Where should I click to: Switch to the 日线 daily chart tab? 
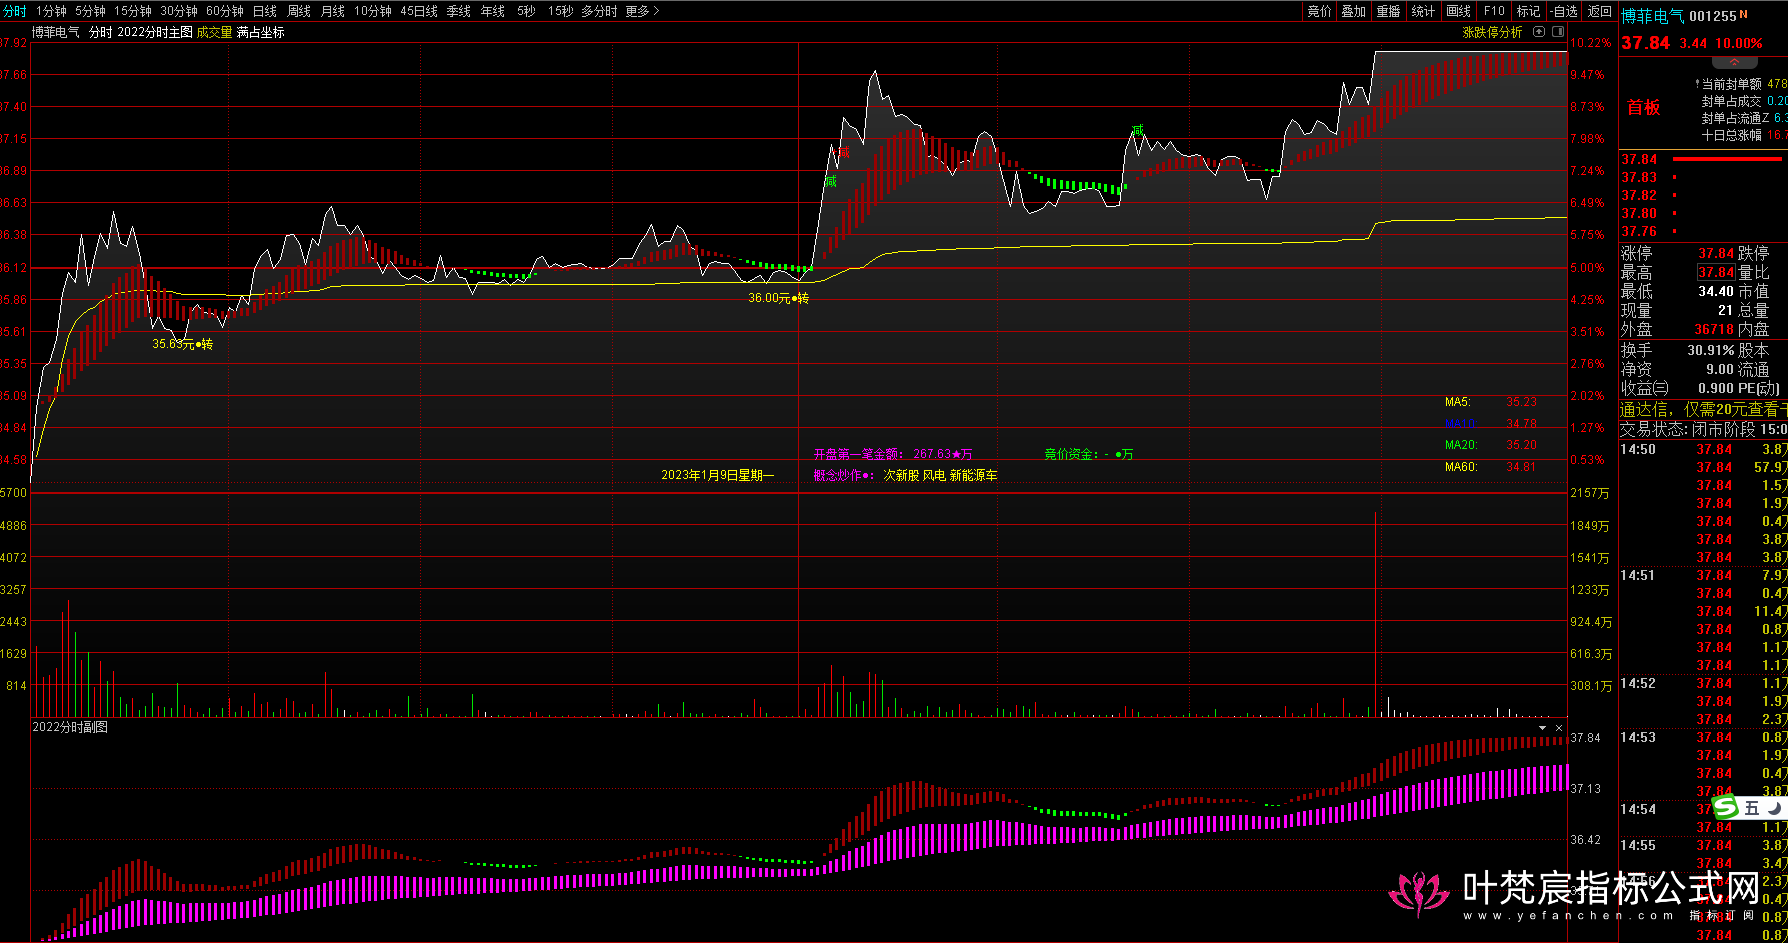(264, 11)
